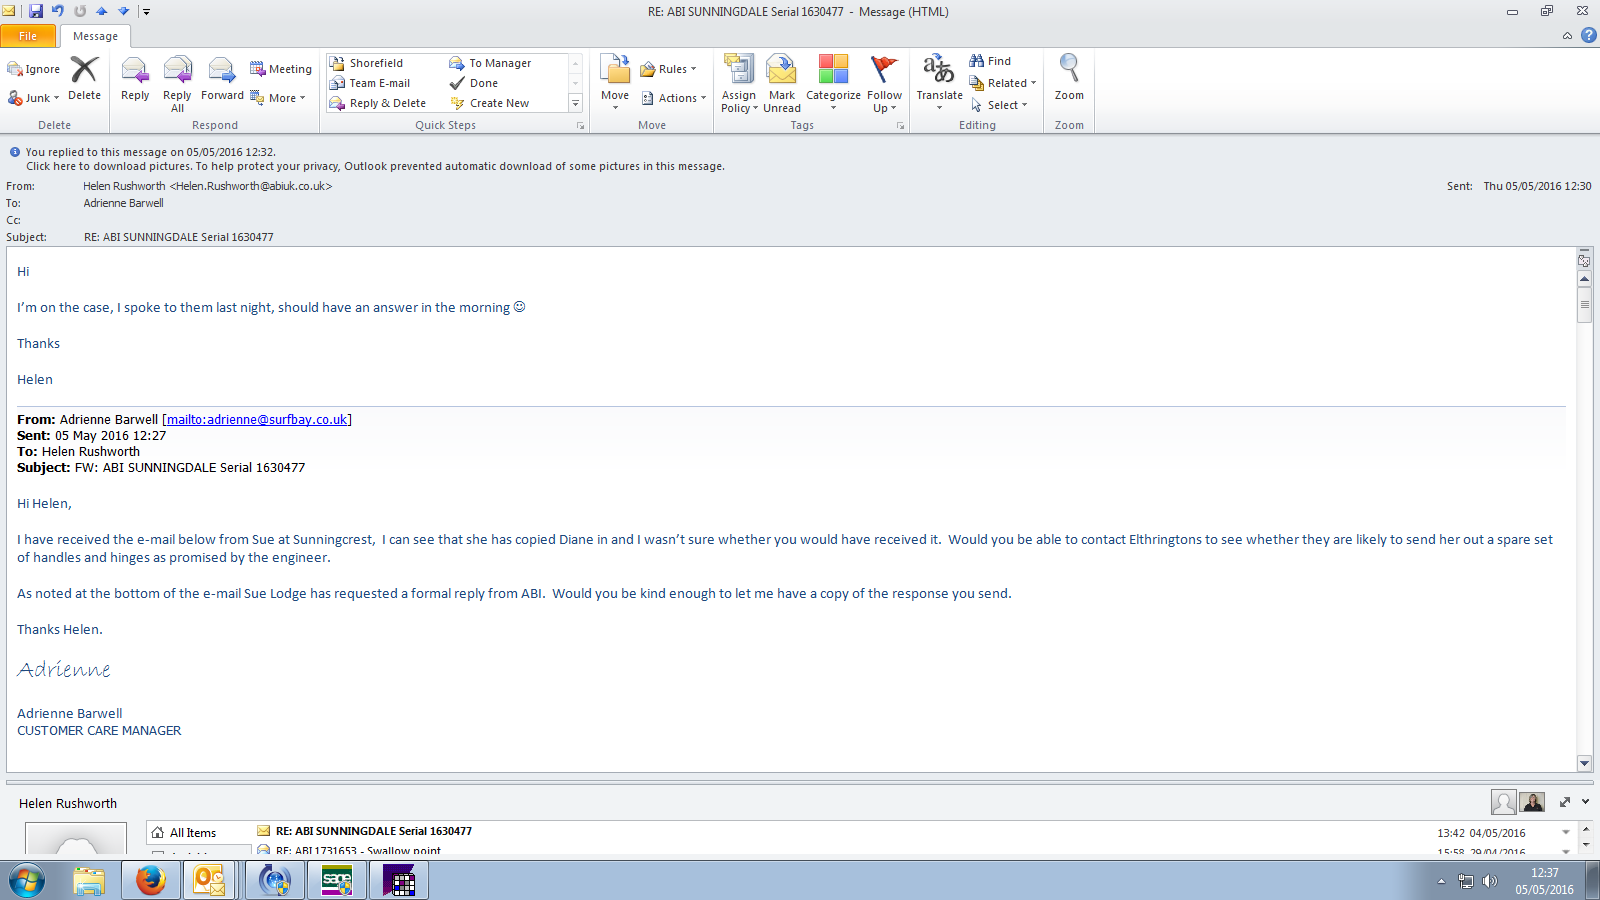
Task: Click the blank contact photo in People Pane header
Action: pos(1503,802)
